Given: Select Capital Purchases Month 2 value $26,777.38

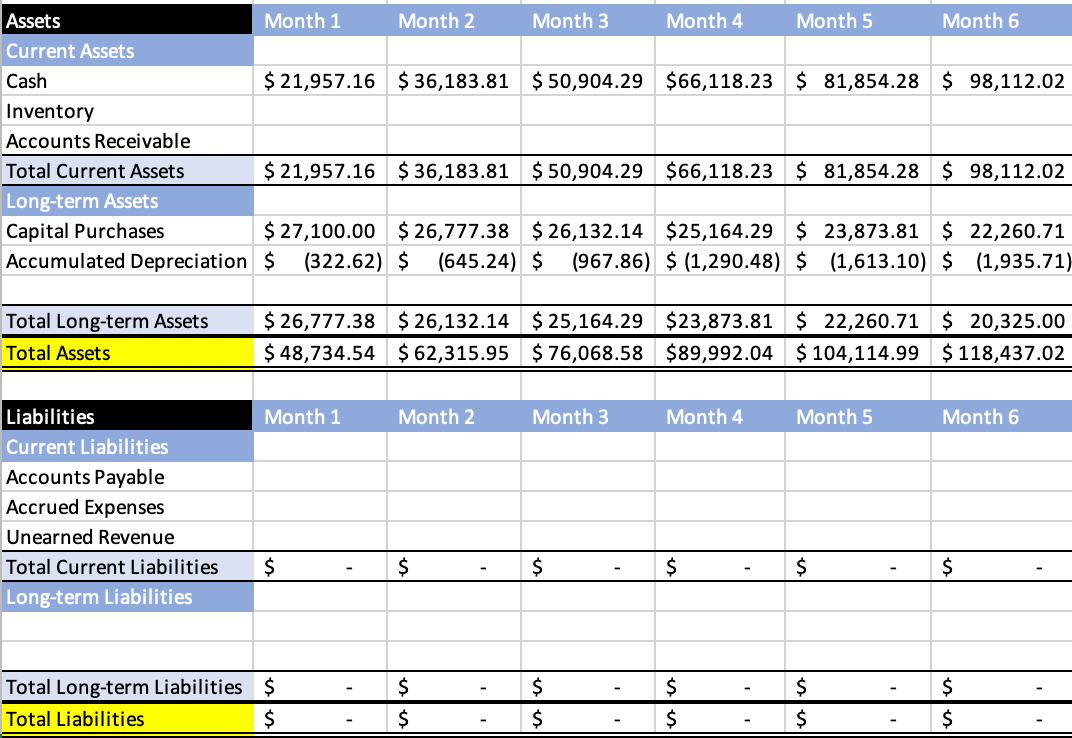Looking at the screenshot, I should tap(454, 231).
